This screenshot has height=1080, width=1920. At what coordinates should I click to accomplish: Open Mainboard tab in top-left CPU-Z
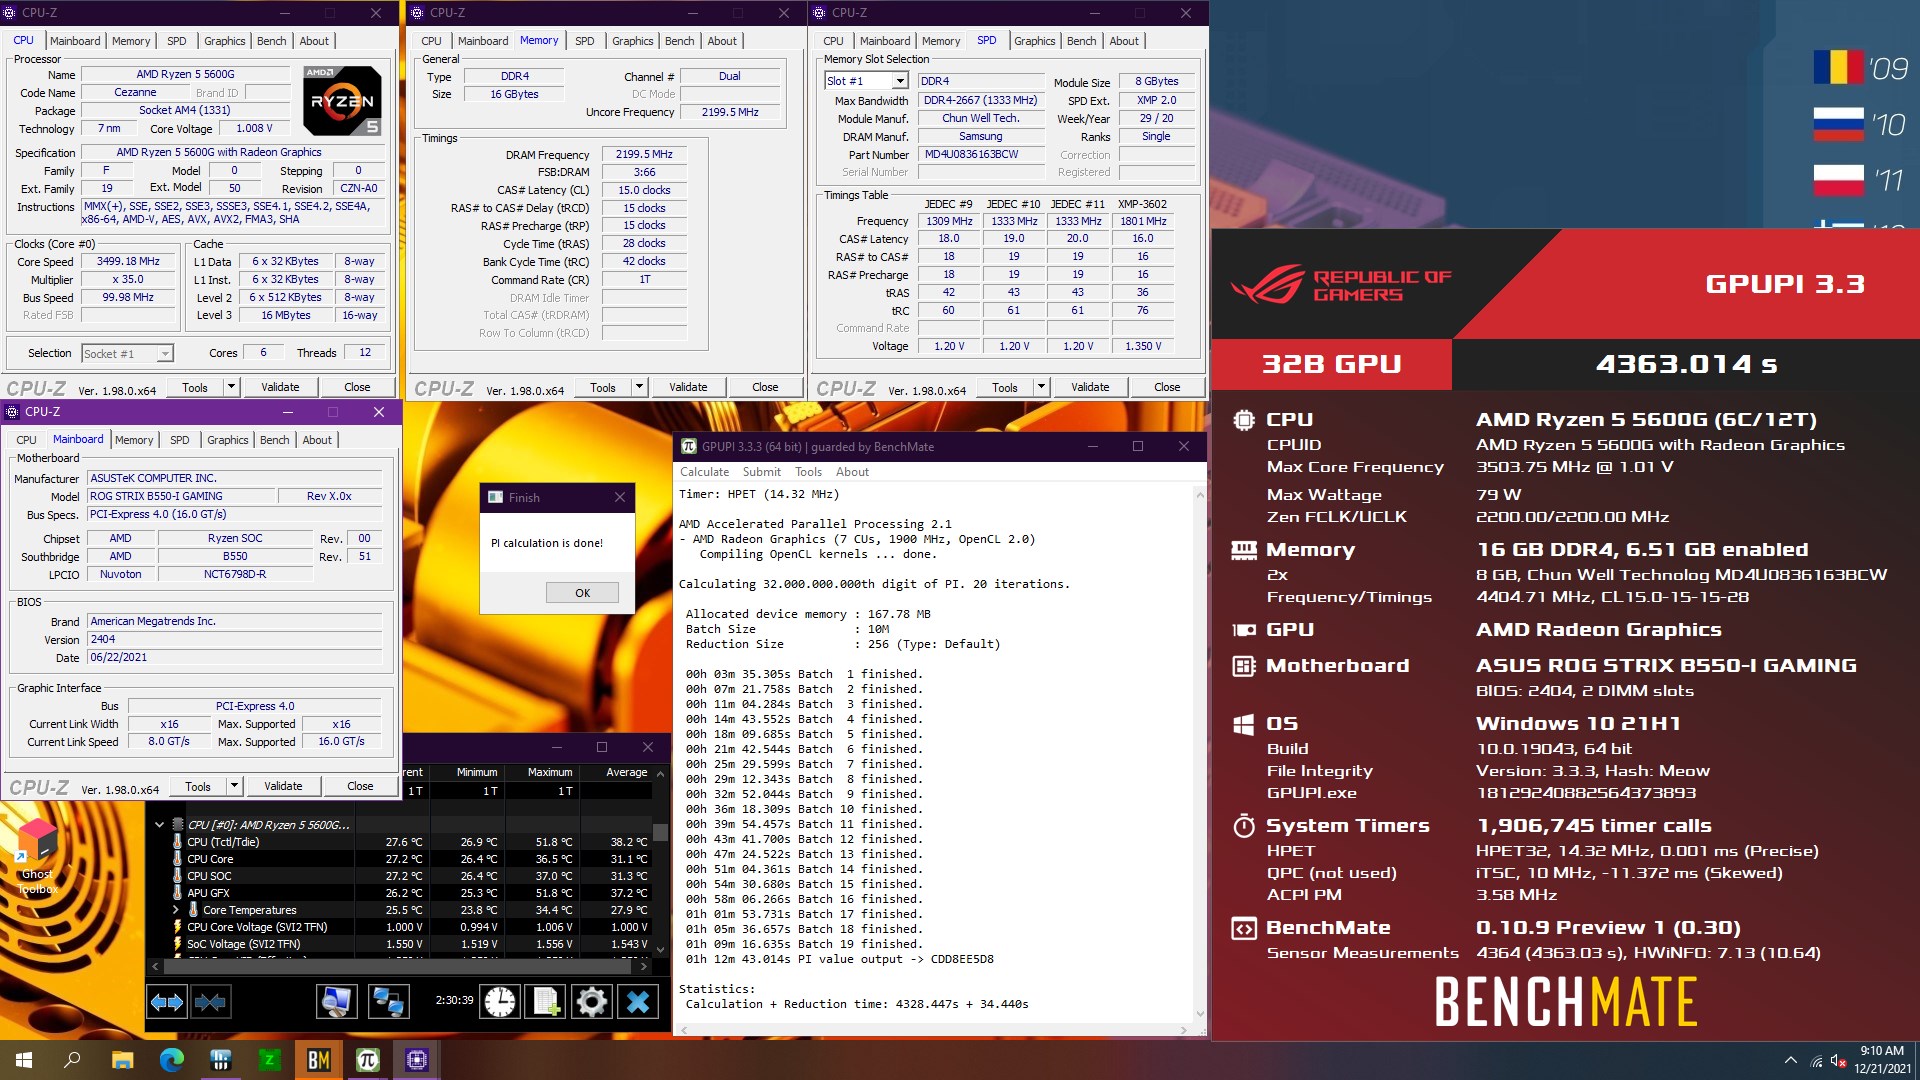75,41
